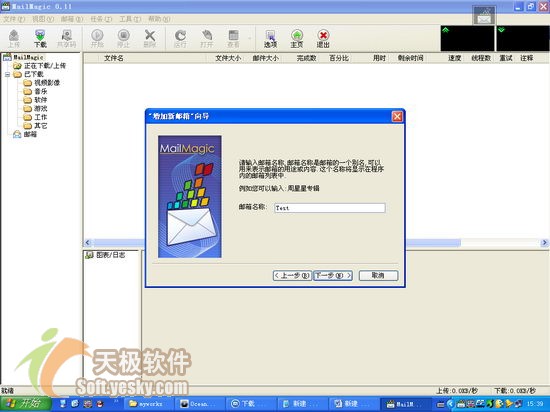Collapse the 已下载 folder tree node
The image size is (550, 412).
pyautogui.click(x=7, y=74)
